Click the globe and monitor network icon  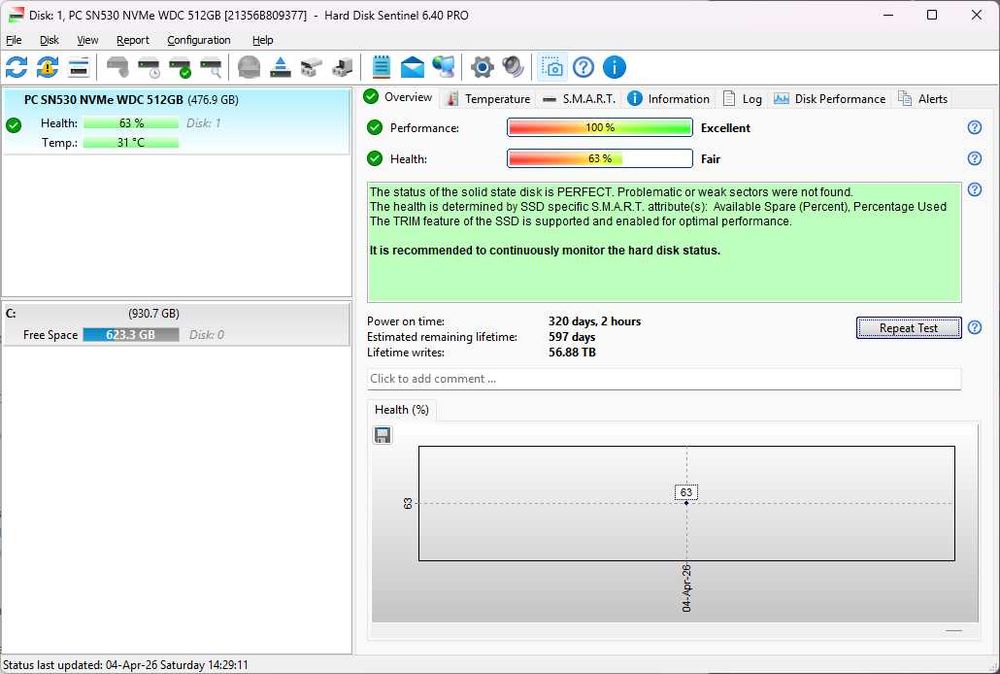(444, 67)
